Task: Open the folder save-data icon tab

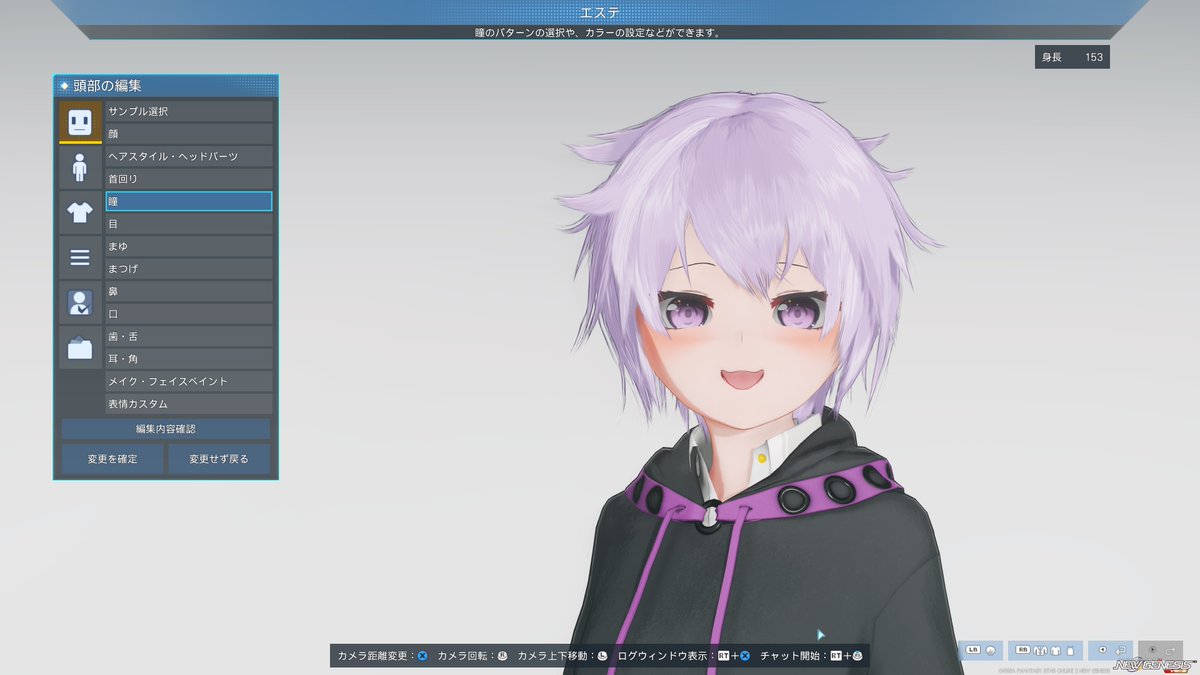Action: [80, 347]
